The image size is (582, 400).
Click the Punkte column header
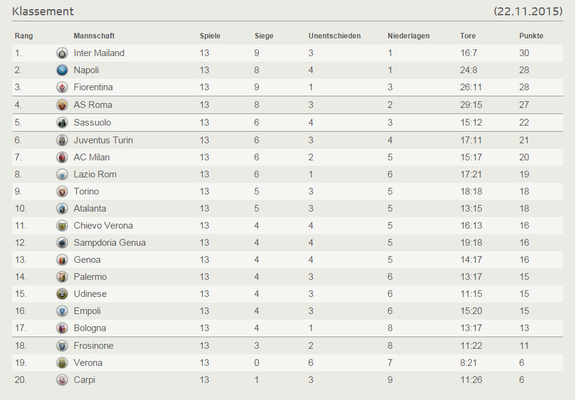pos(531,36)
